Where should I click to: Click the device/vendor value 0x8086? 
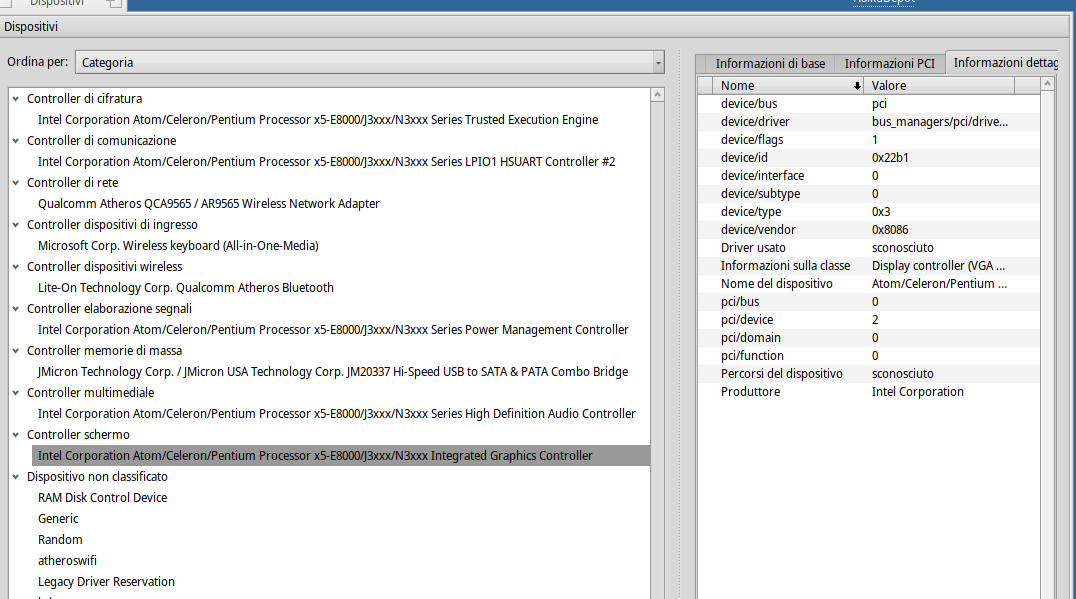890,230
